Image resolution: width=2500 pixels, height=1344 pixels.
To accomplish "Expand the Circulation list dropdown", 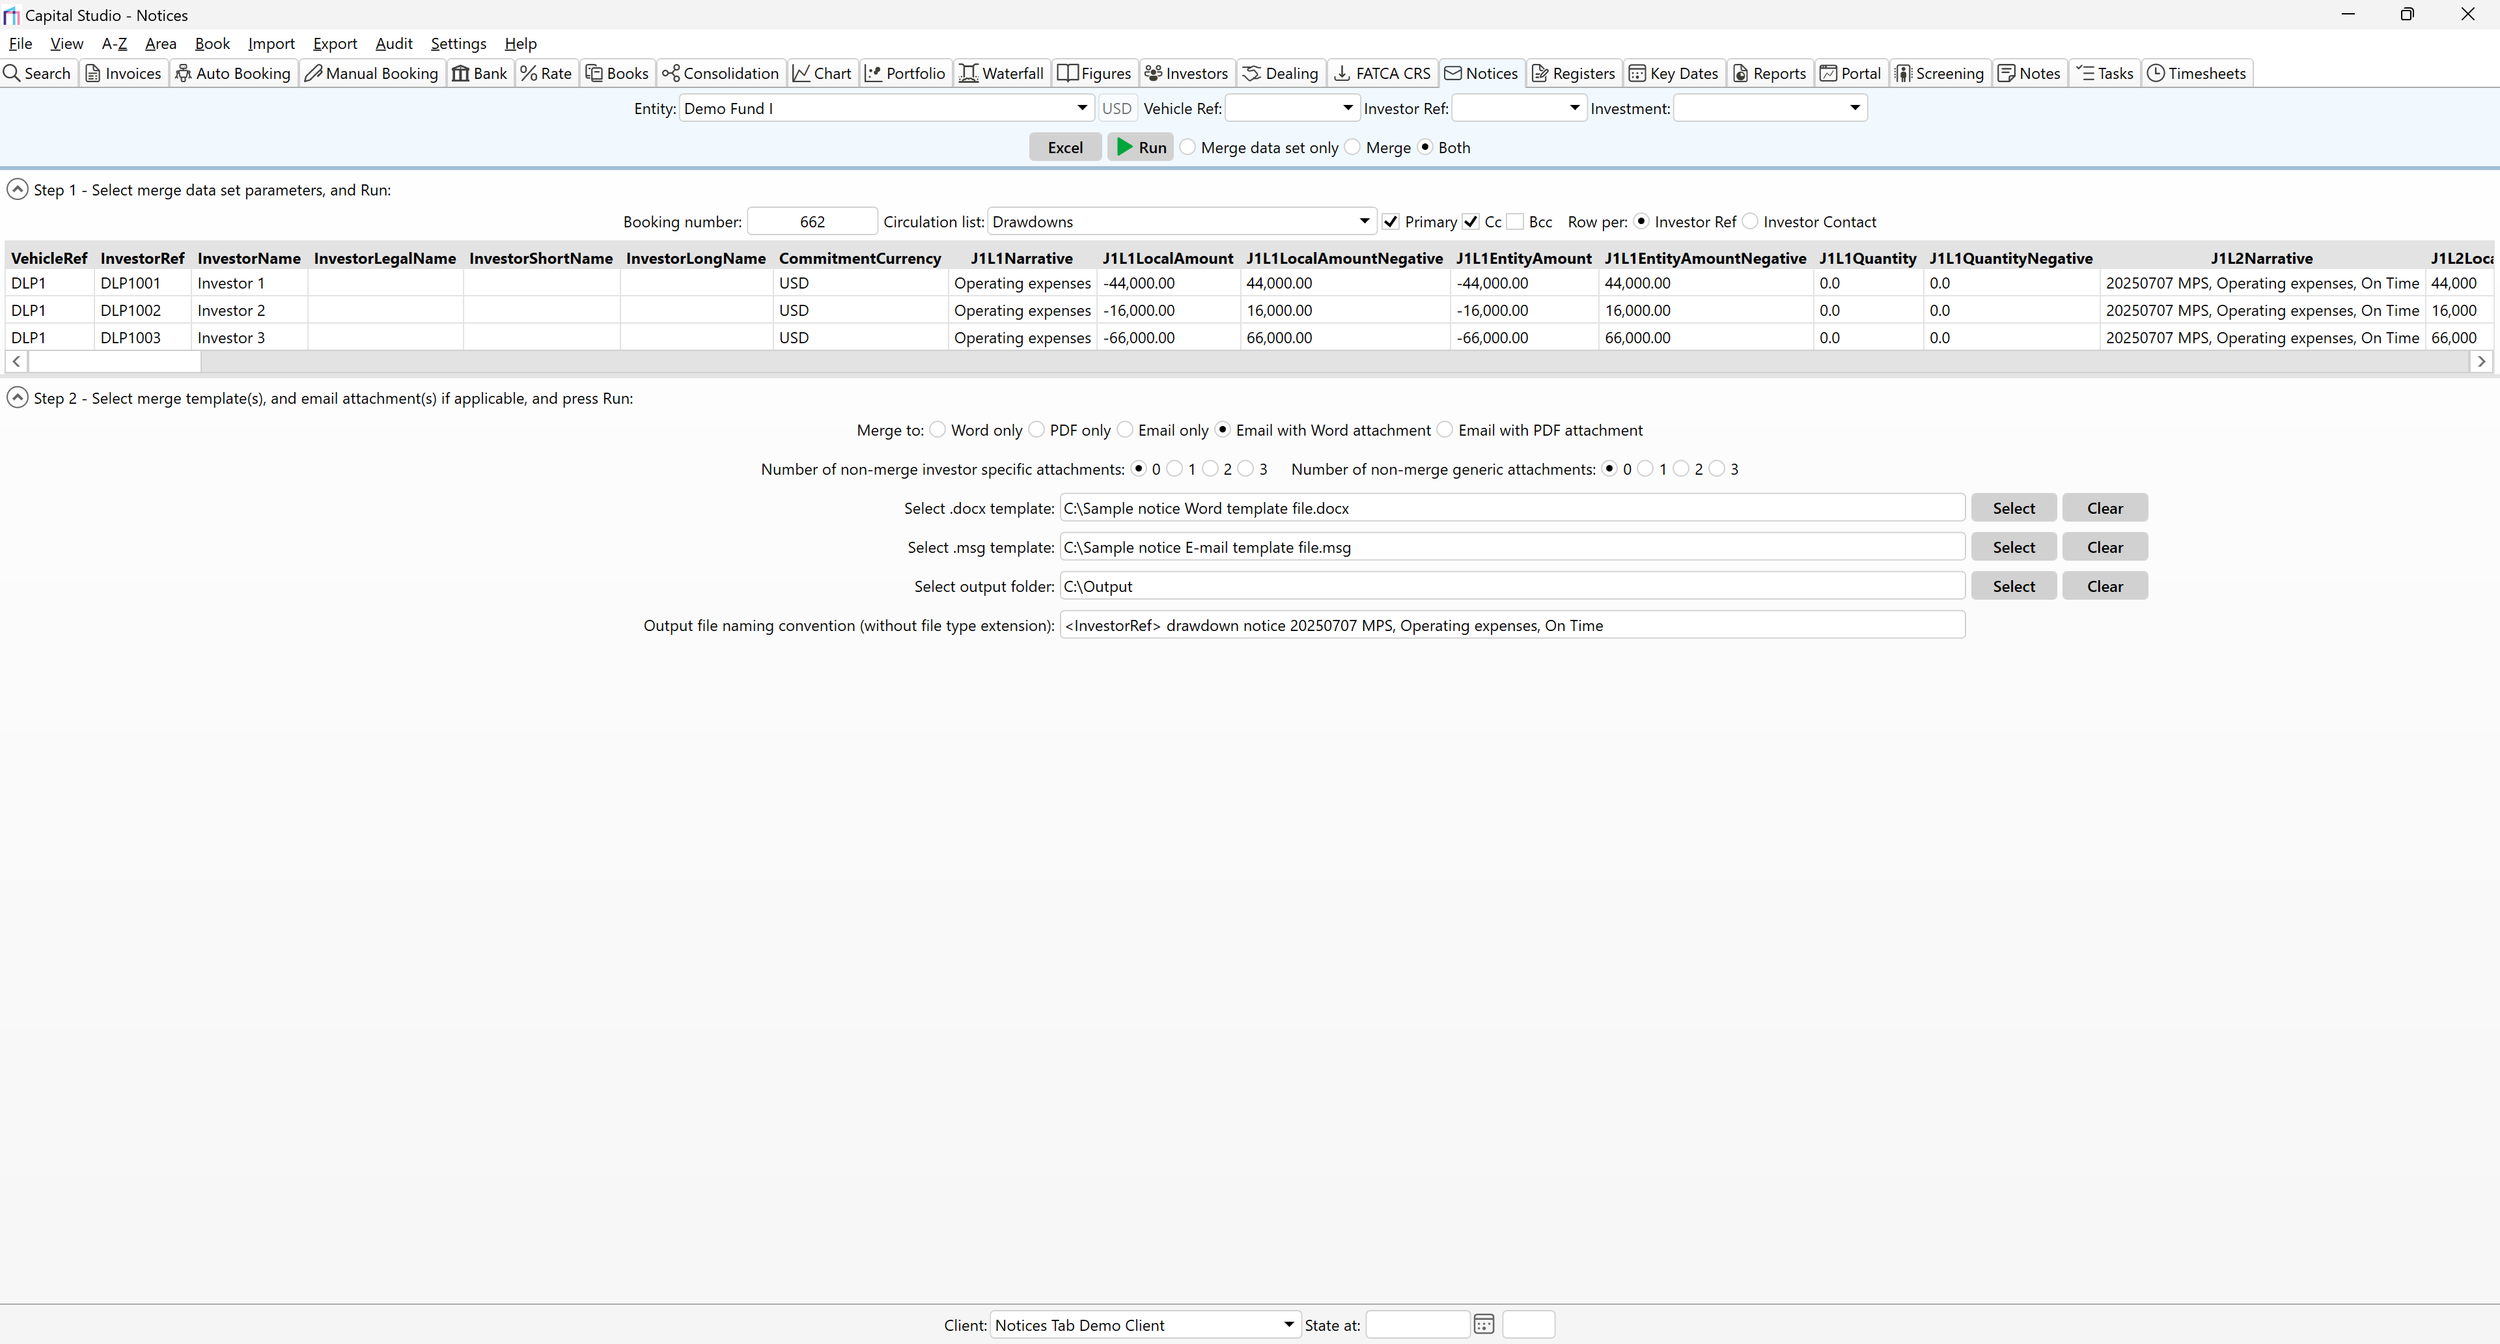I will coord(1364,221).
